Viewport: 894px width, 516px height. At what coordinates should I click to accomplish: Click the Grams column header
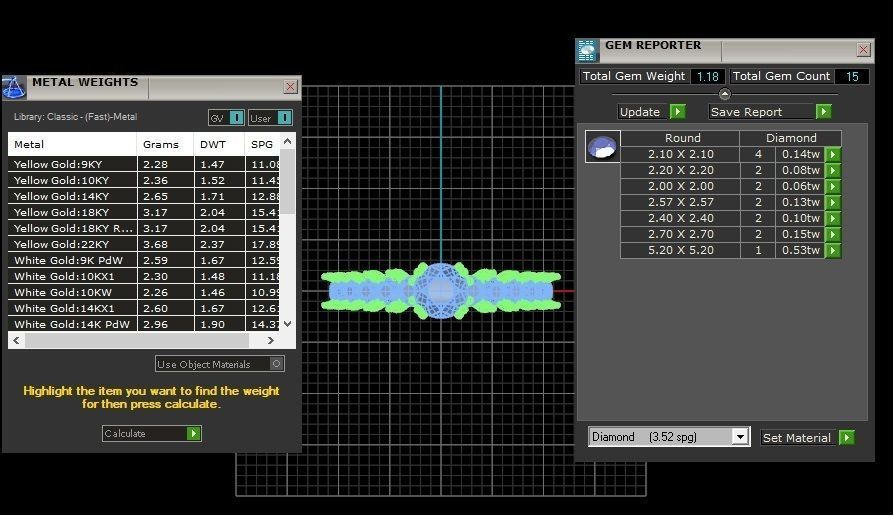point(165,144)
